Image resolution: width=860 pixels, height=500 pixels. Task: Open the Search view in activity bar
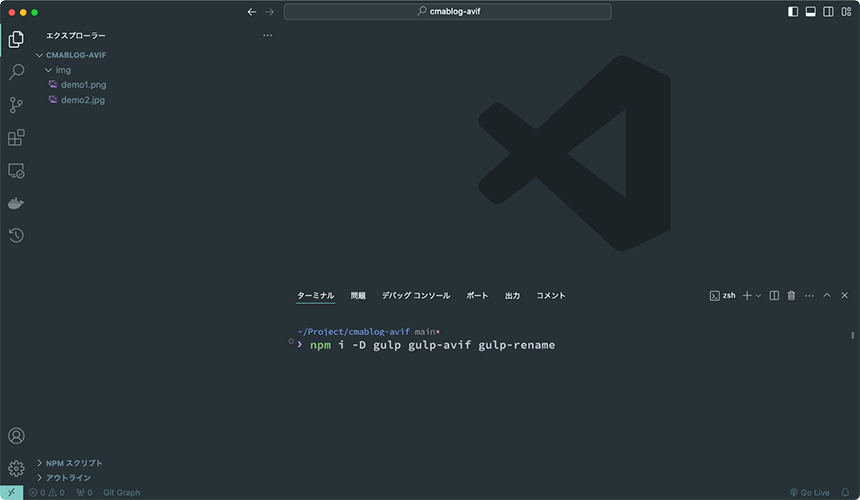click(x=16, y=72)
